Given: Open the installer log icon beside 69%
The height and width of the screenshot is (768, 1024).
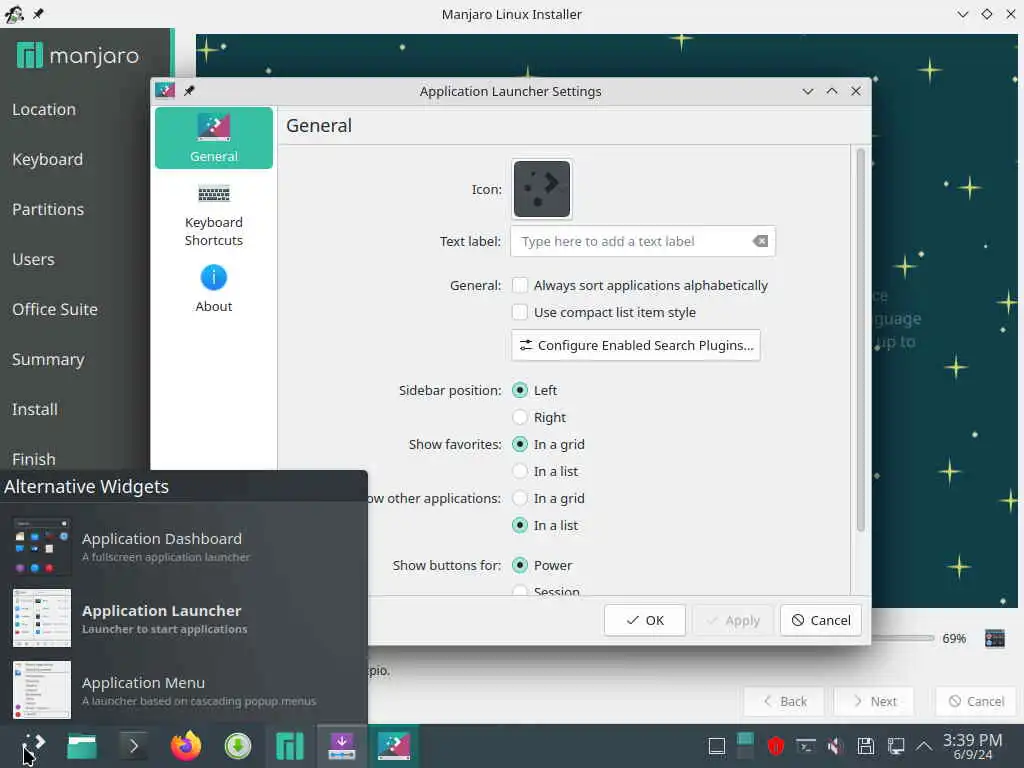Looking at the screenshot, I should point(995,638).
